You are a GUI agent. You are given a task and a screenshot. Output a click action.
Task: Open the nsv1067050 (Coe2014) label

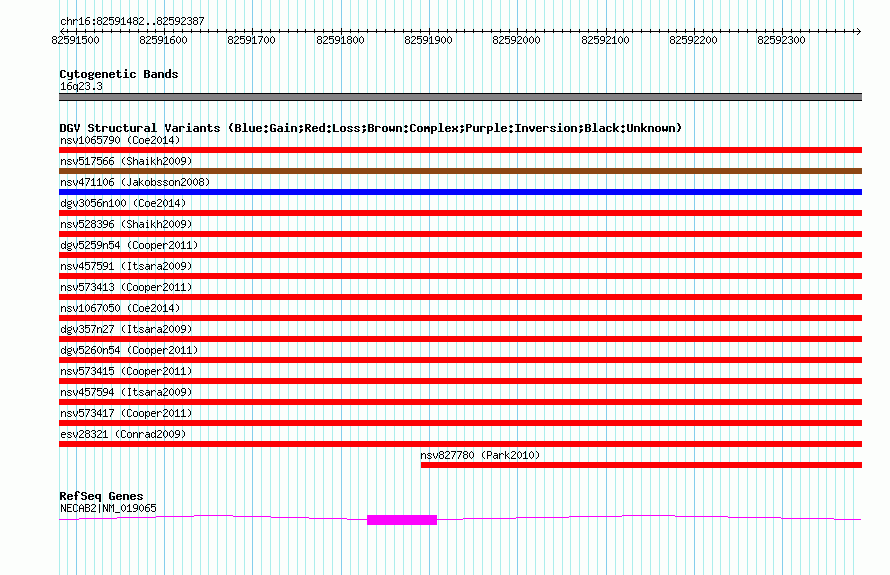[x=120, y=308]
